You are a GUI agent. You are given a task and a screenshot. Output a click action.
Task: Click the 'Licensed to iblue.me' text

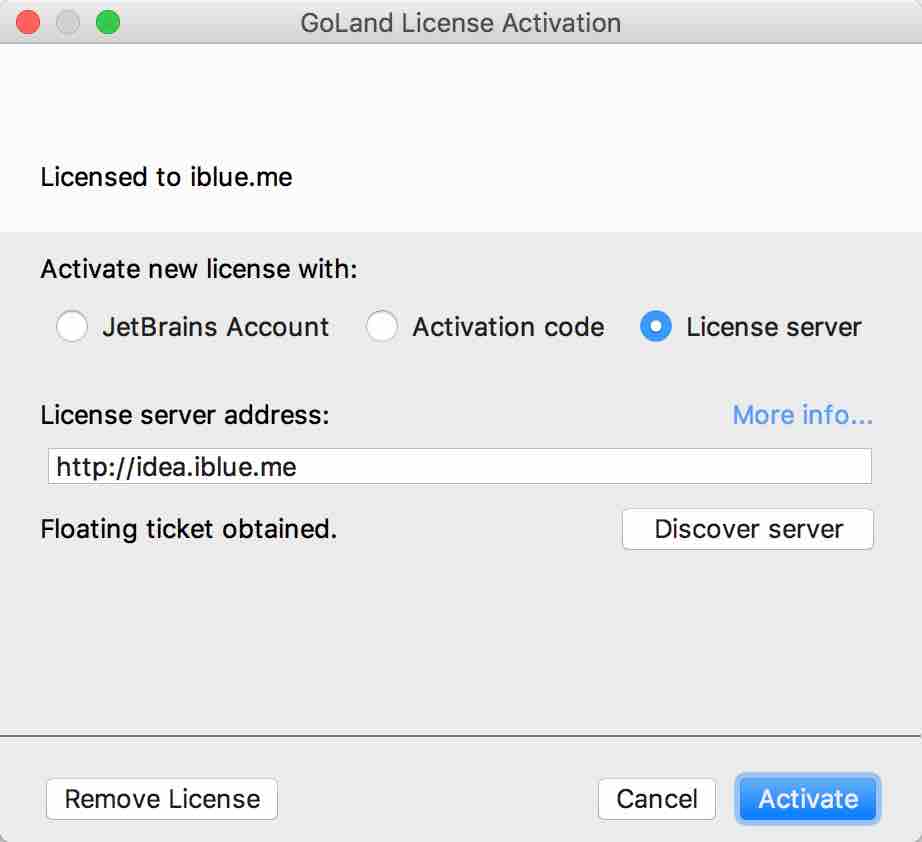pos(166,177)
